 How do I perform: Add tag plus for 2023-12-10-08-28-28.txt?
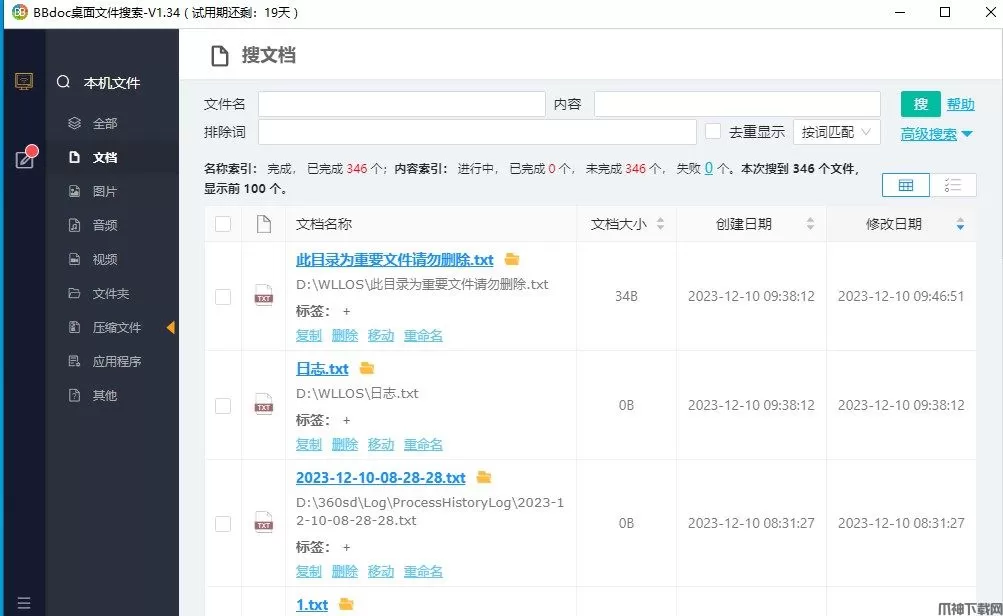pyautogui.click(x=346, y=548)
